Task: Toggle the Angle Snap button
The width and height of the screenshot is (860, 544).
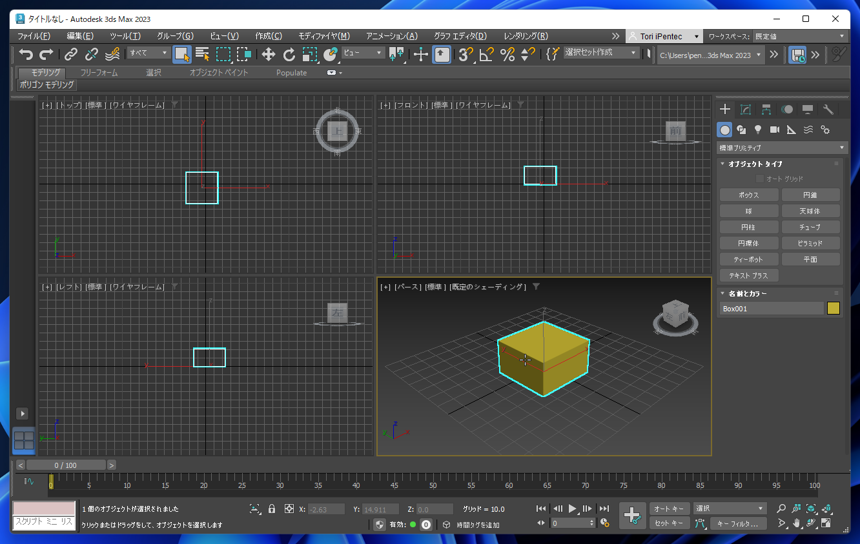Action: point(486,54)
